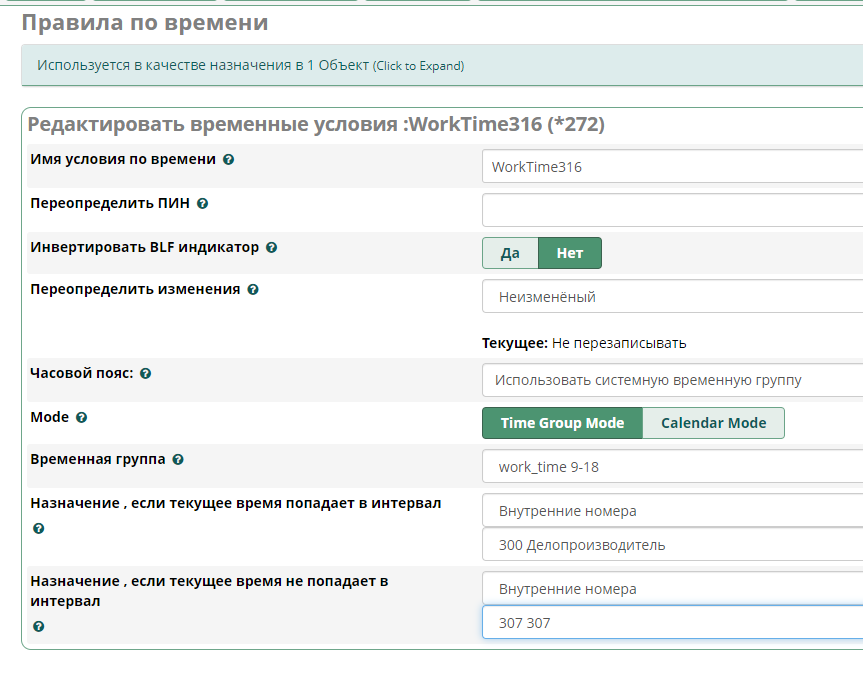Click the WorkTime316 name input field
The image size is (863, 684).
(672, 167)
